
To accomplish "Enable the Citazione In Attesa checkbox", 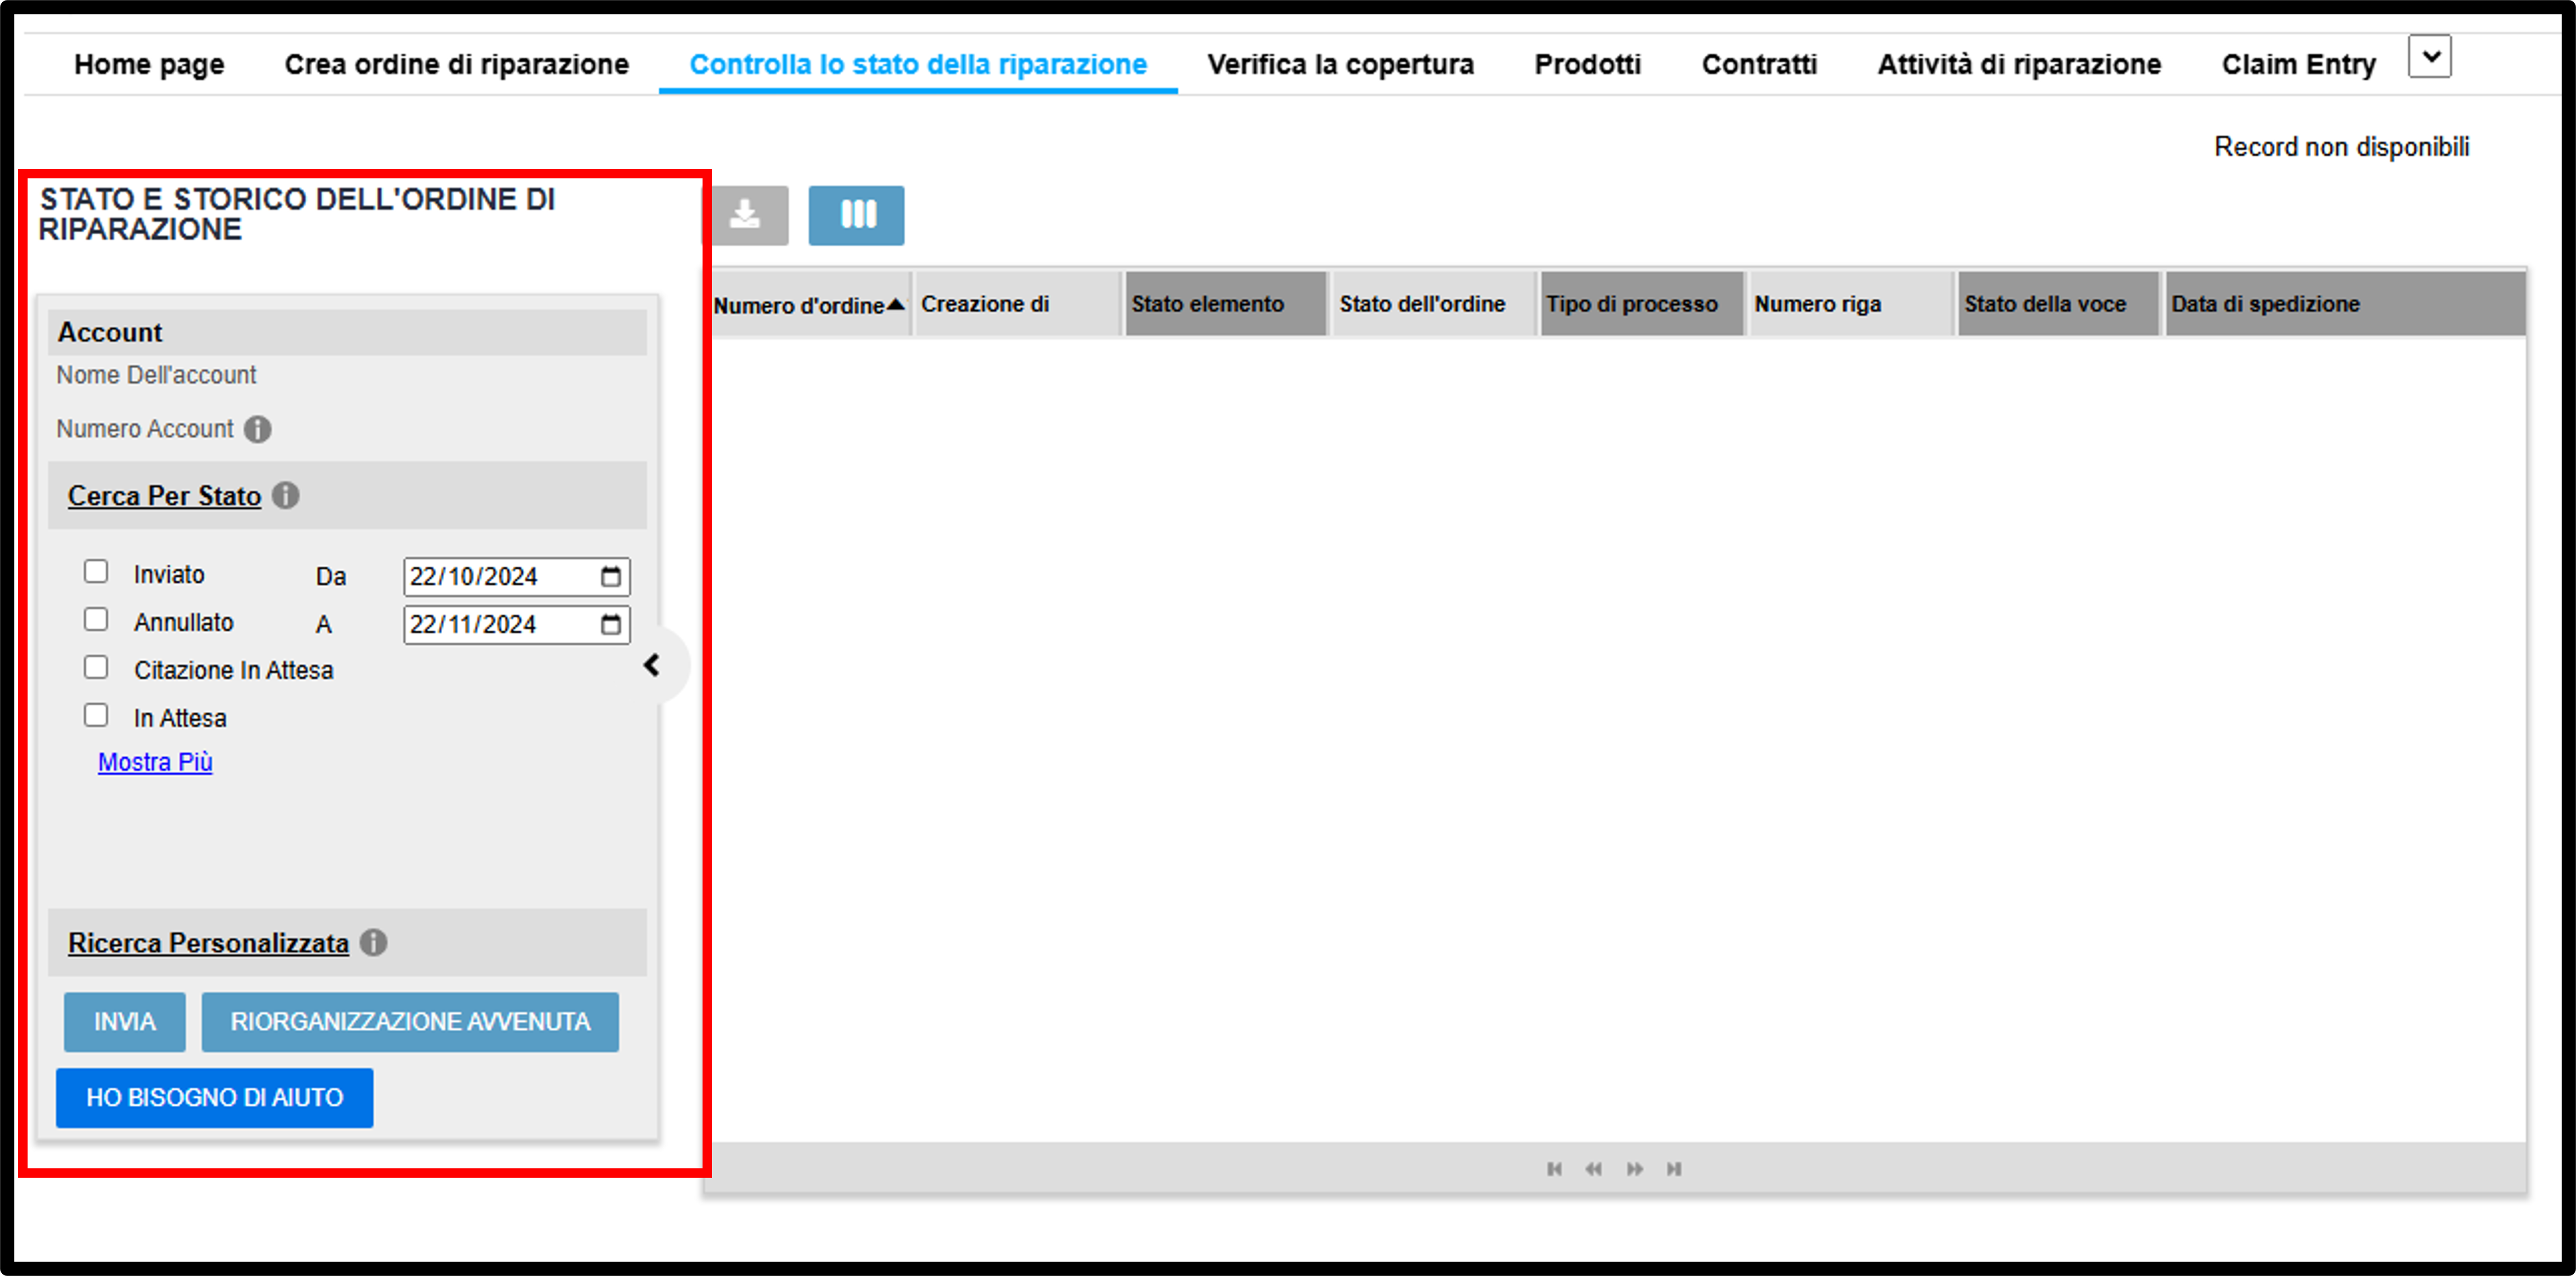I will [x=96, y=667].
